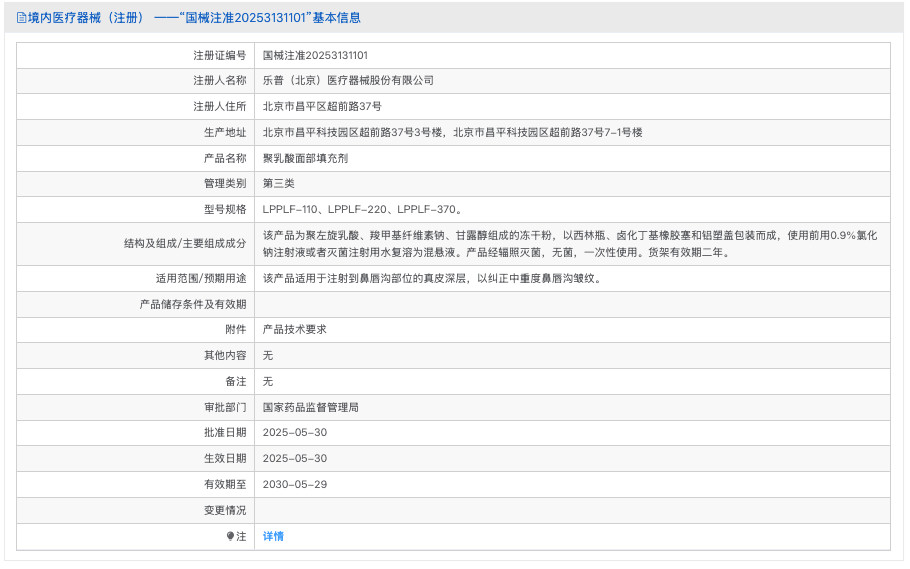Click the management category value 第三类
The image size is (910, 569).
click(x=278, y=184)
